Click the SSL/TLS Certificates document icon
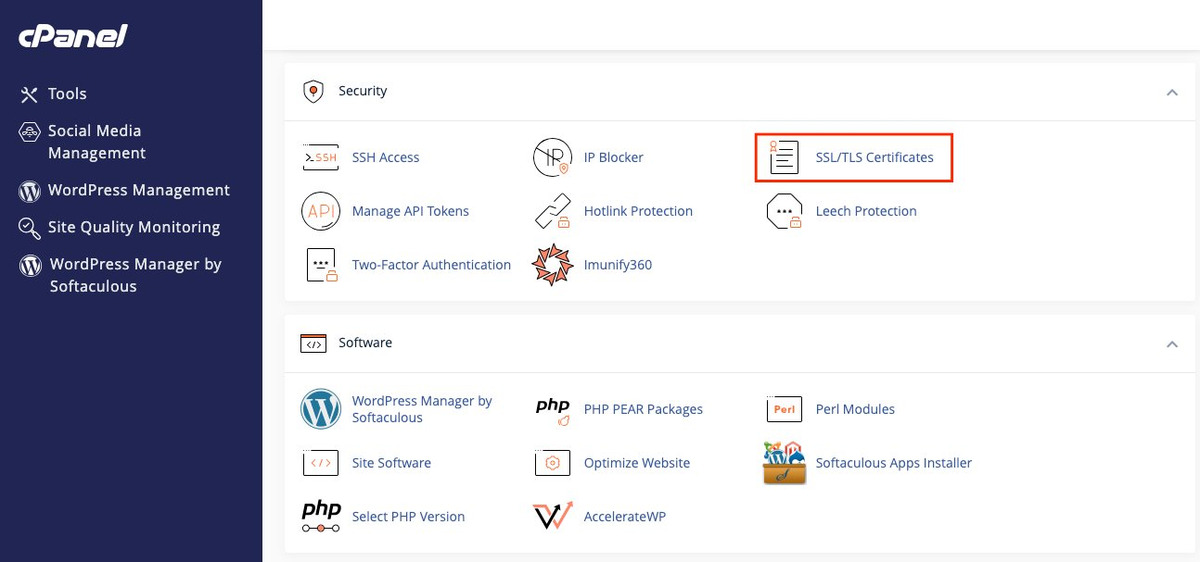Viewport: 1200px width, 562px height. point(784,157)
